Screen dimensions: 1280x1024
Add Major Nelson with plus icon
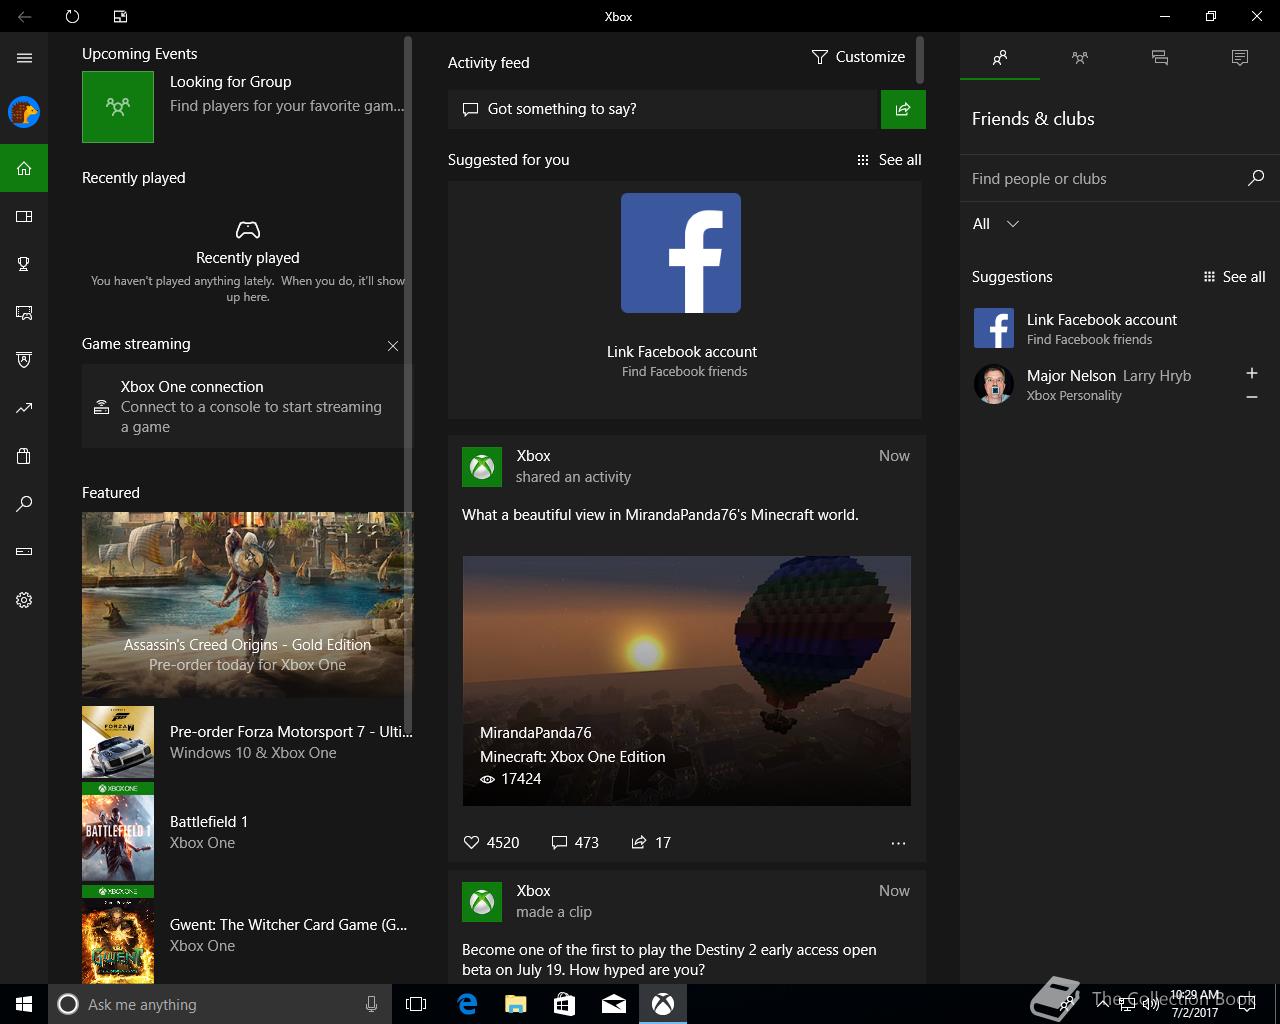point(1251,373)
